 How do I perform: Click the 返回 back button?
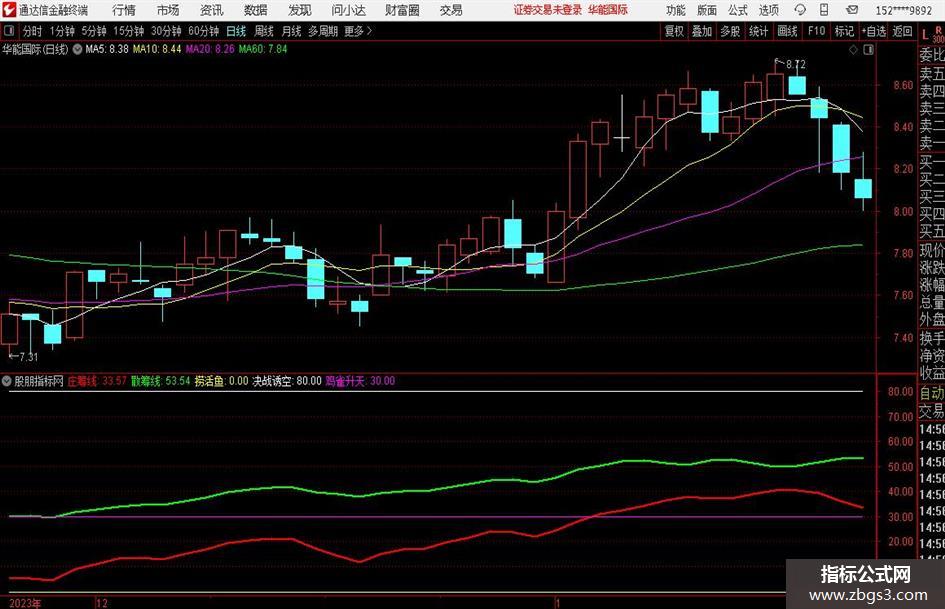point(902,31)
